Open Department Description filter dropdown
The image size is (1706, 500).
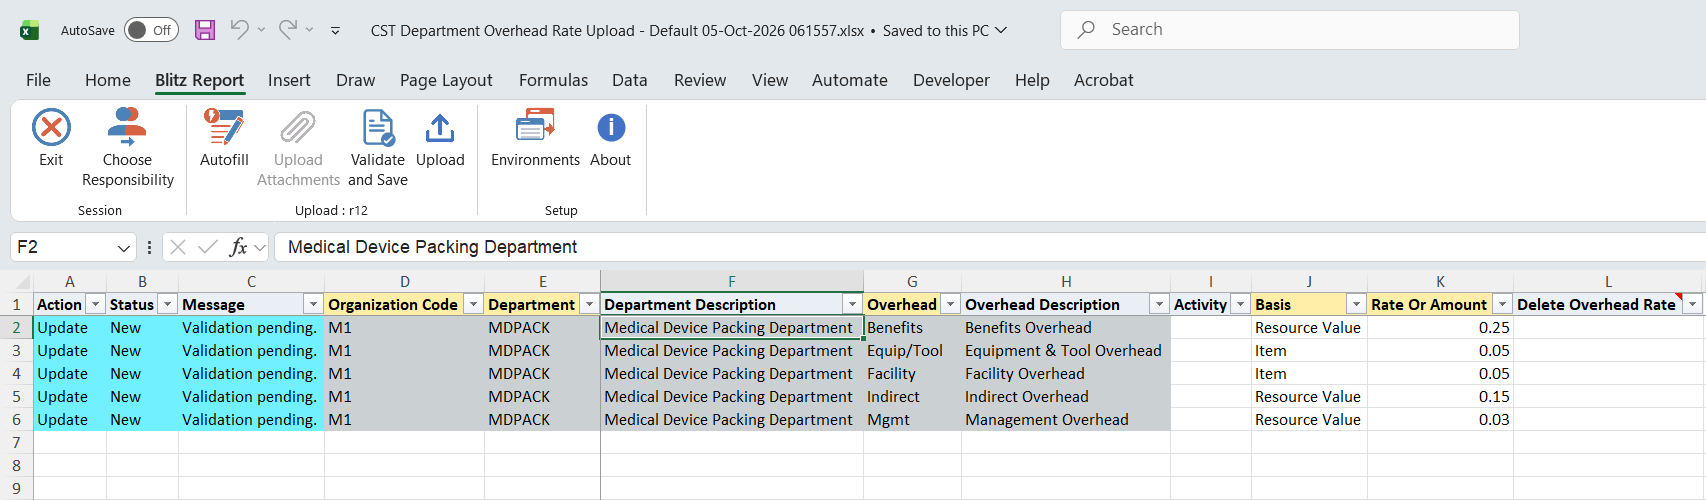tap(852, 304)
